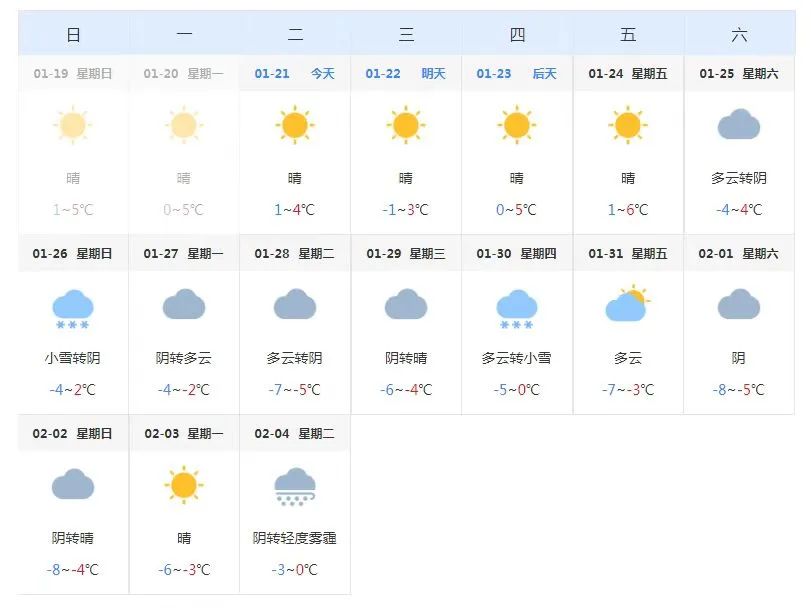Click the cloud icon for 01-28 Tuesday
The height and width of the screenshot is (608, 811).
(x=295, y=304)
